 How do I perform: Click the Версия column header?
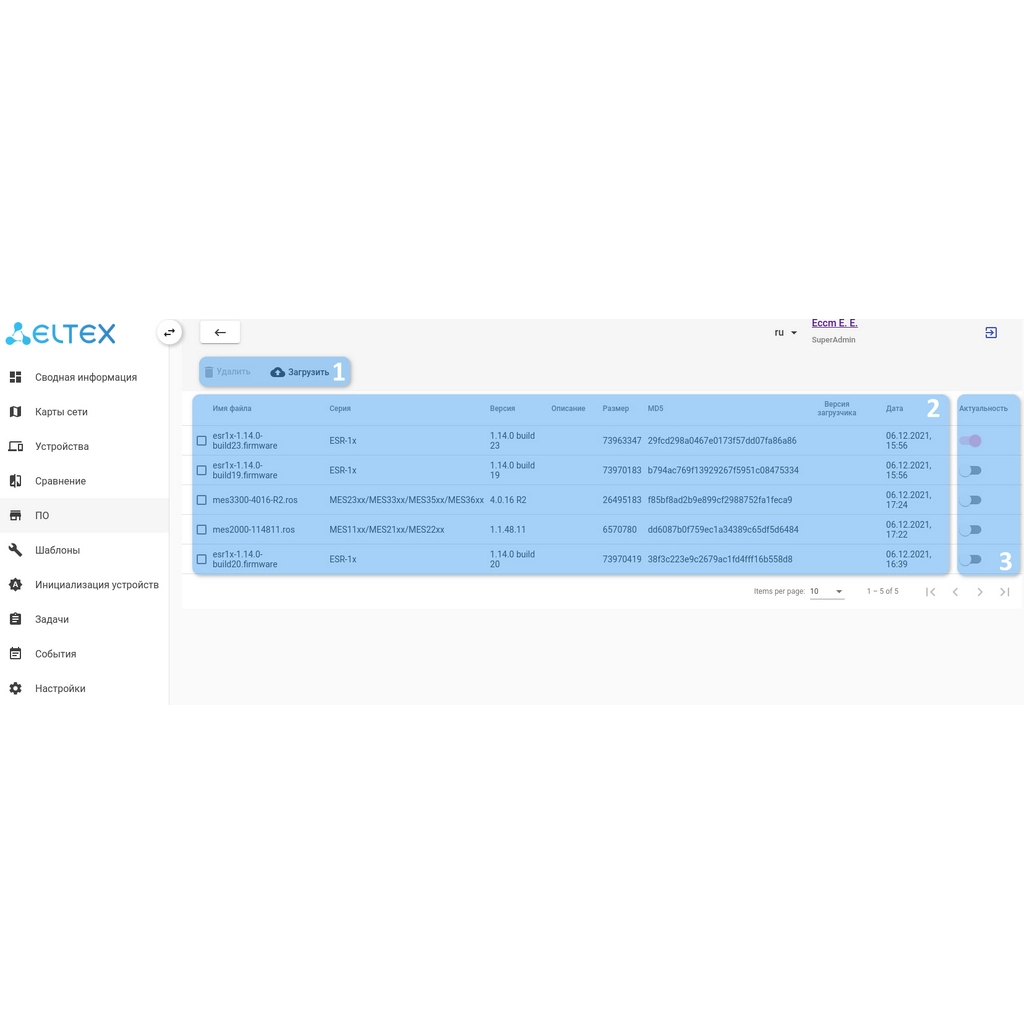coord(502,408)
